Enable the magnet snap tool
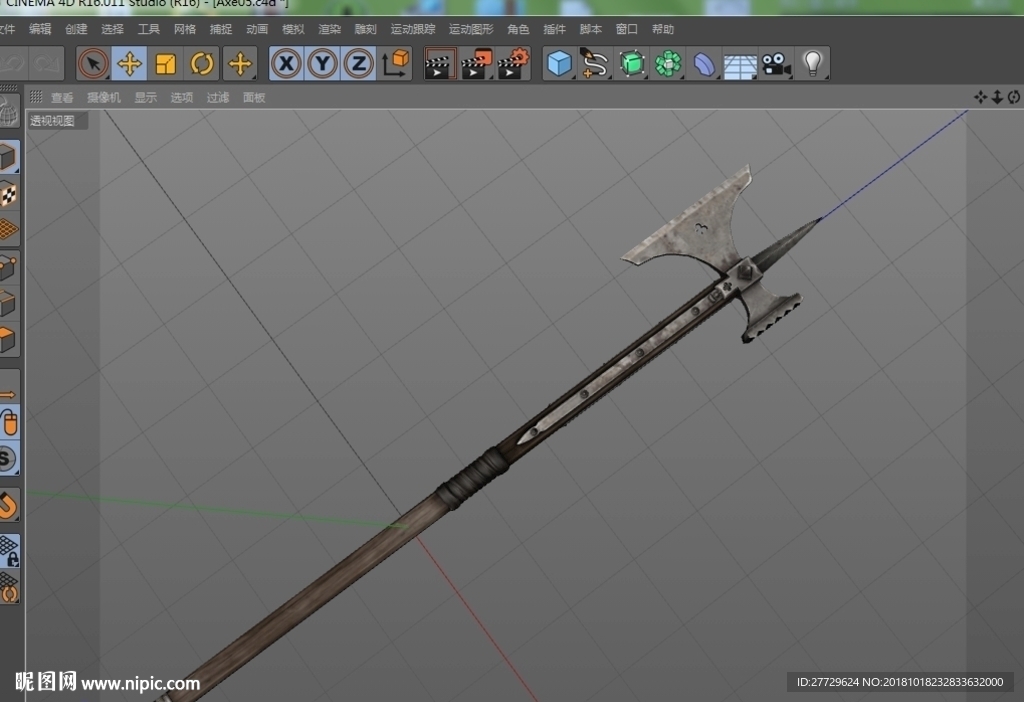Viewport: 1024px width, 702px height. (8, 505)
